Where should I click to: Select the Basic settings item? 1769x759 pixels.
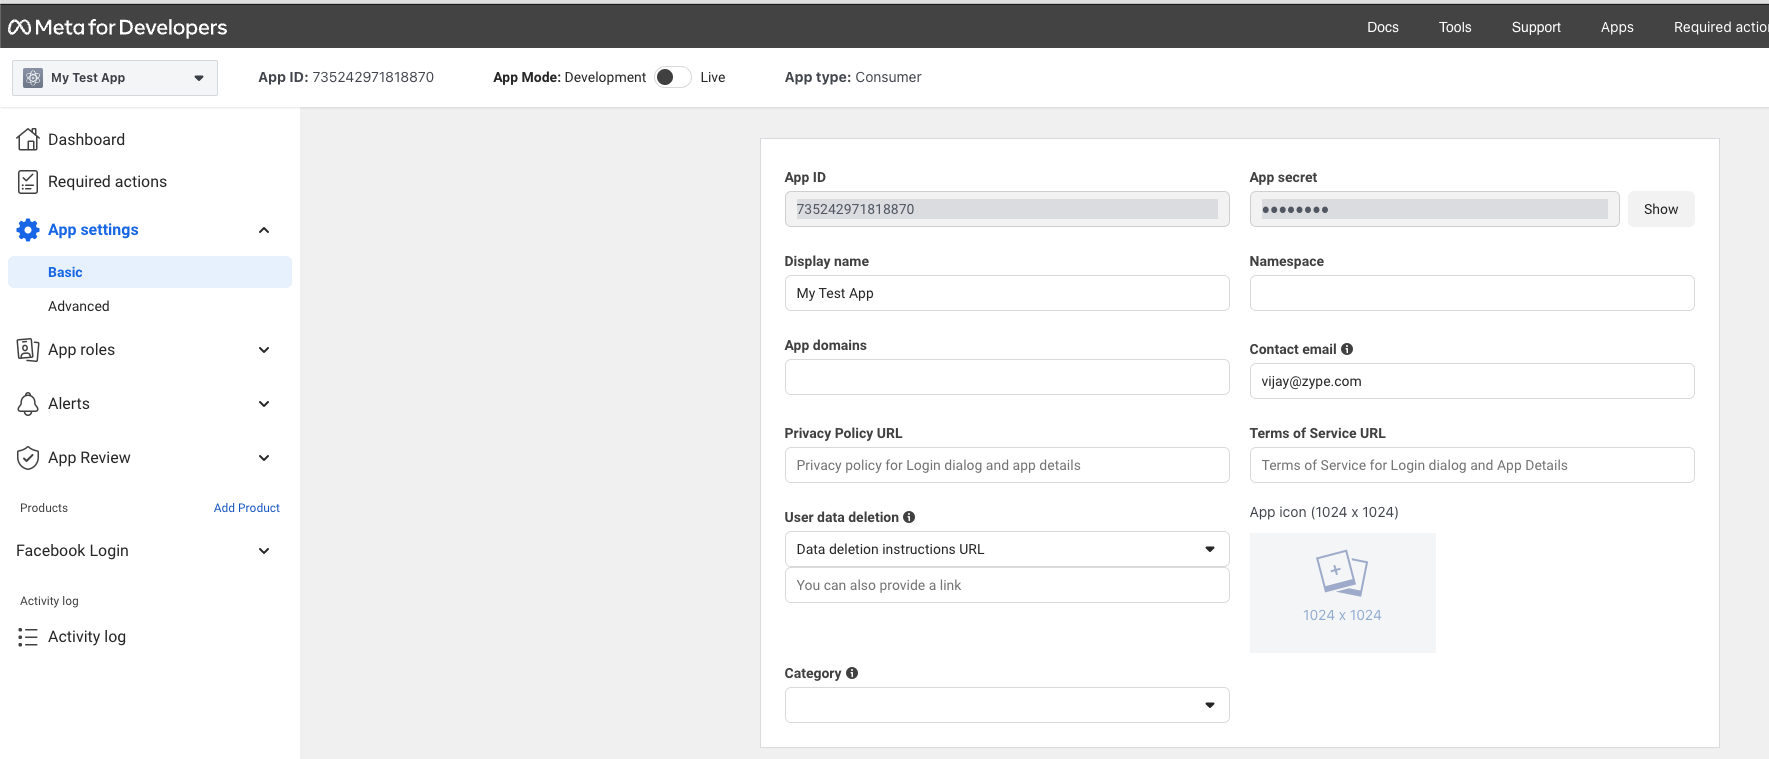tap(150, 272)
